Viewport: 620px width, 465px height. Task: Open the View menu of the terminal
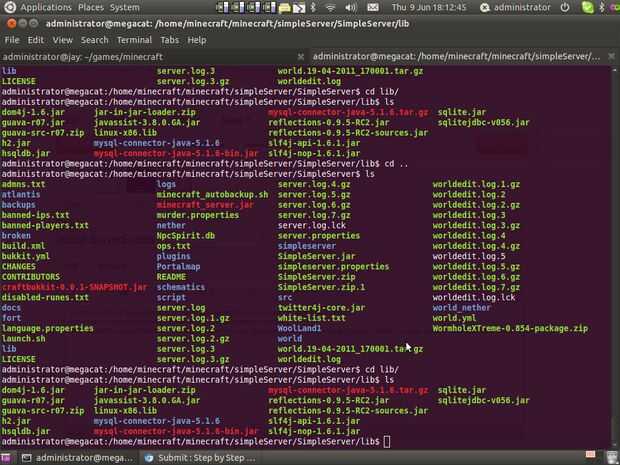(x=62, y=40)
